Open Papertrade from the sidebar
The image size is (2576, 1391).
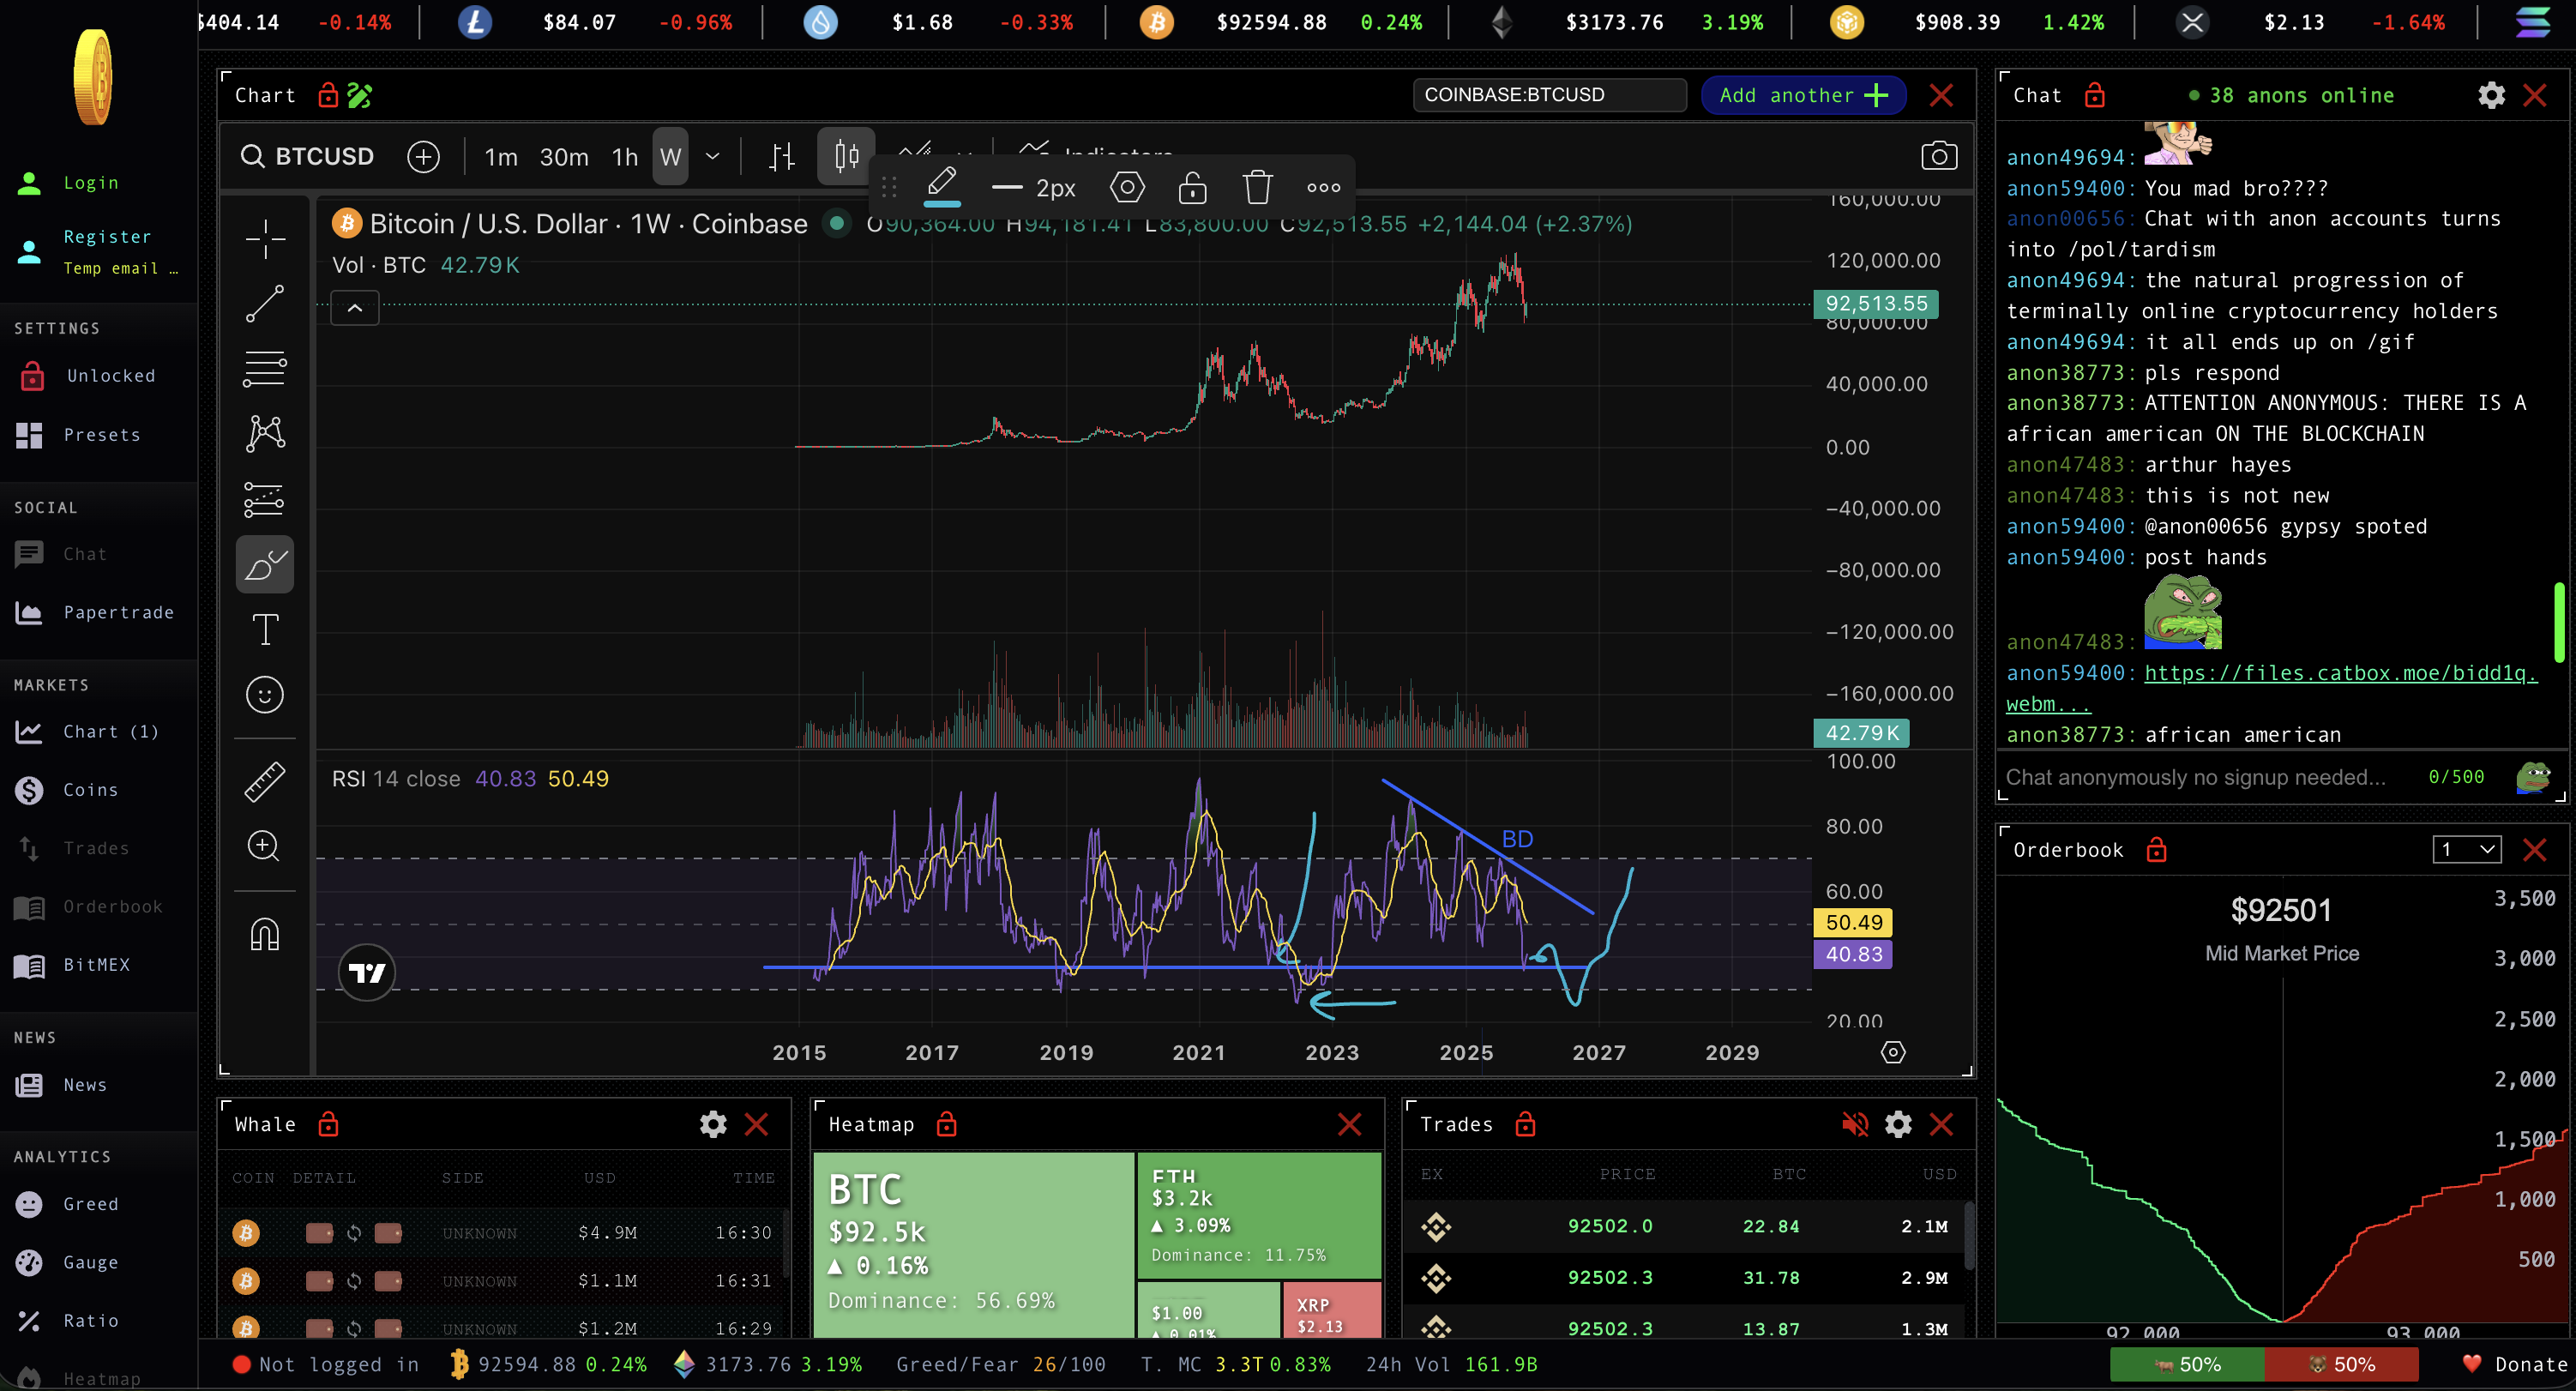coord(118,613)
